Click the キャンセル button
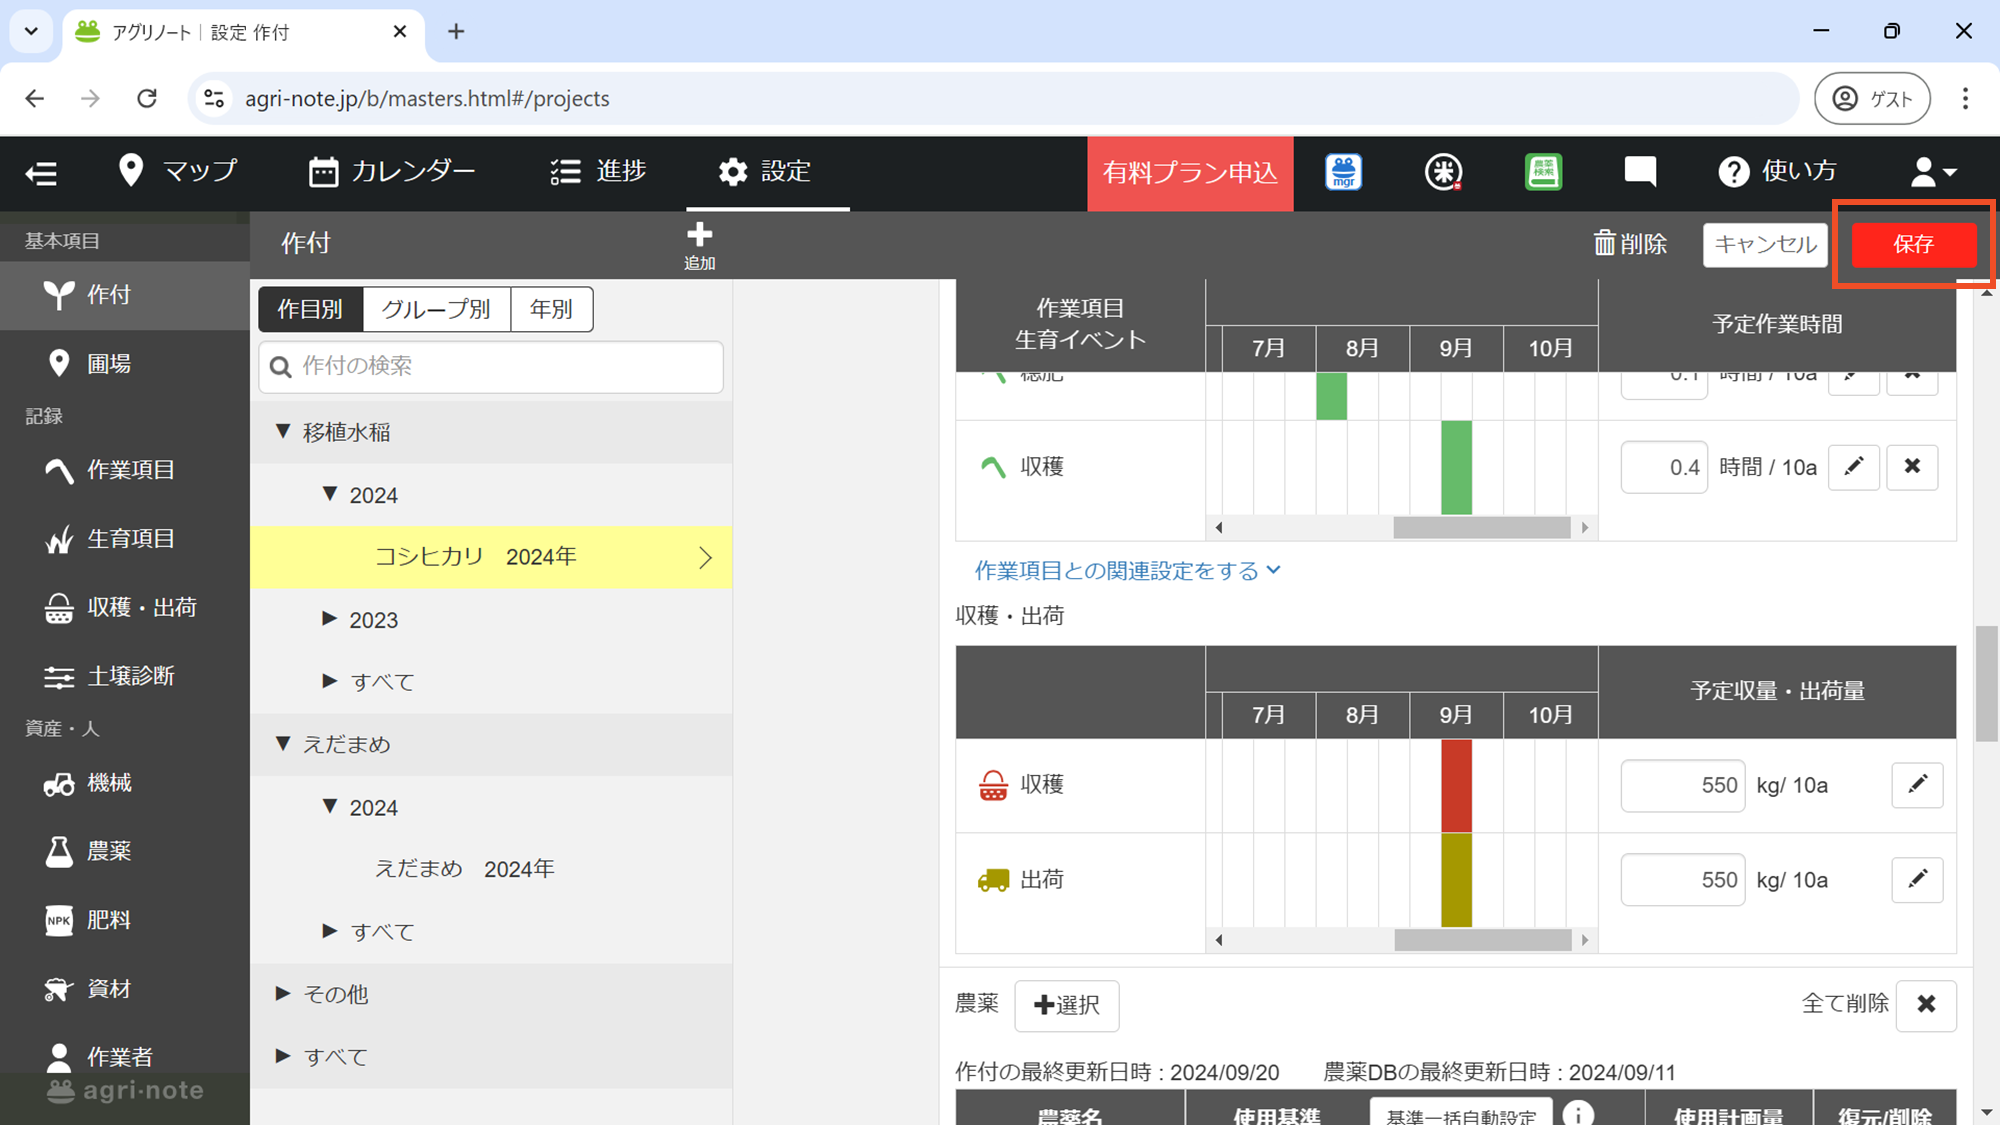Image resolution: width=2000 pixels, height=1125 pixels. coord(1765,244)
